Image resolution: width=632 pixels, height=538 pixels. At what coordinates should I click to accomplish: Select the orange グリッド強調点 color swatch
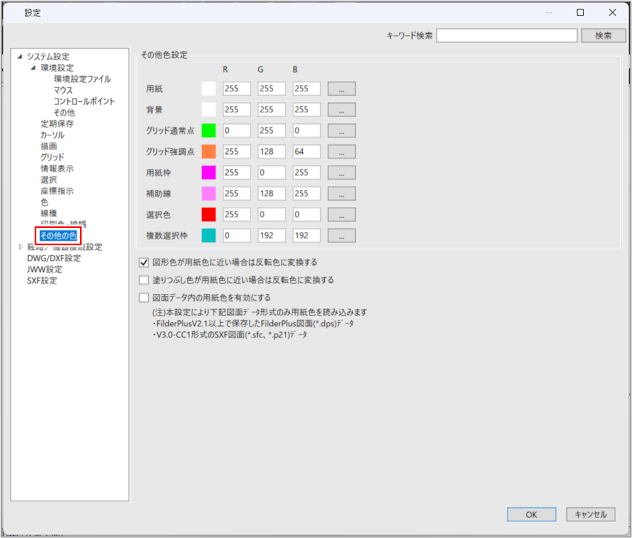coord(209,151)
